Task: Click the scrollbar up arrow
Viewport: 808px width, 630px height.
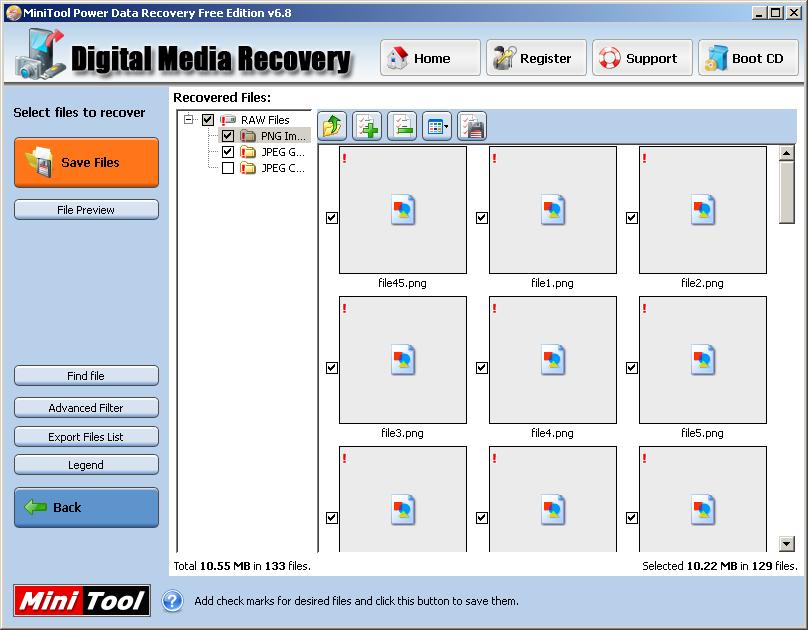Action: point(786,153)
